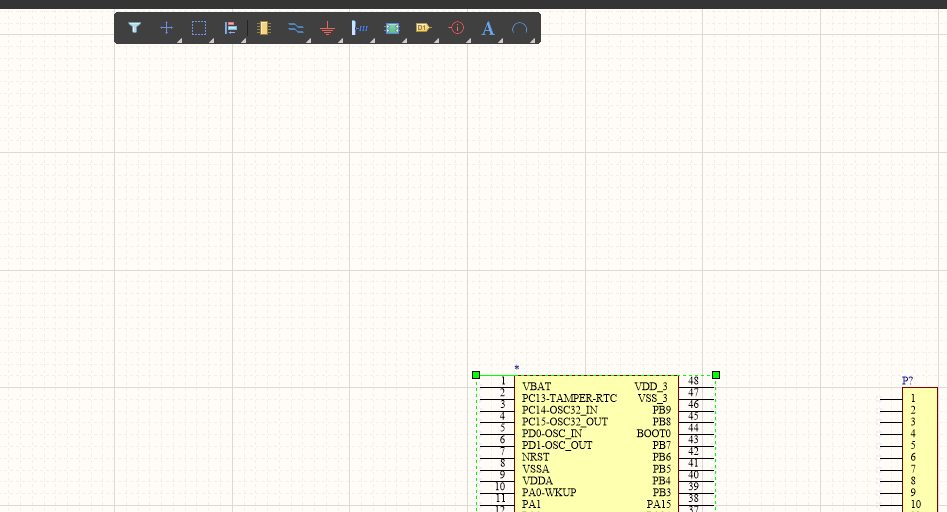Click the PD0-OSC_IN pin label
The image size is (947, 512).
tap(551, 434)
